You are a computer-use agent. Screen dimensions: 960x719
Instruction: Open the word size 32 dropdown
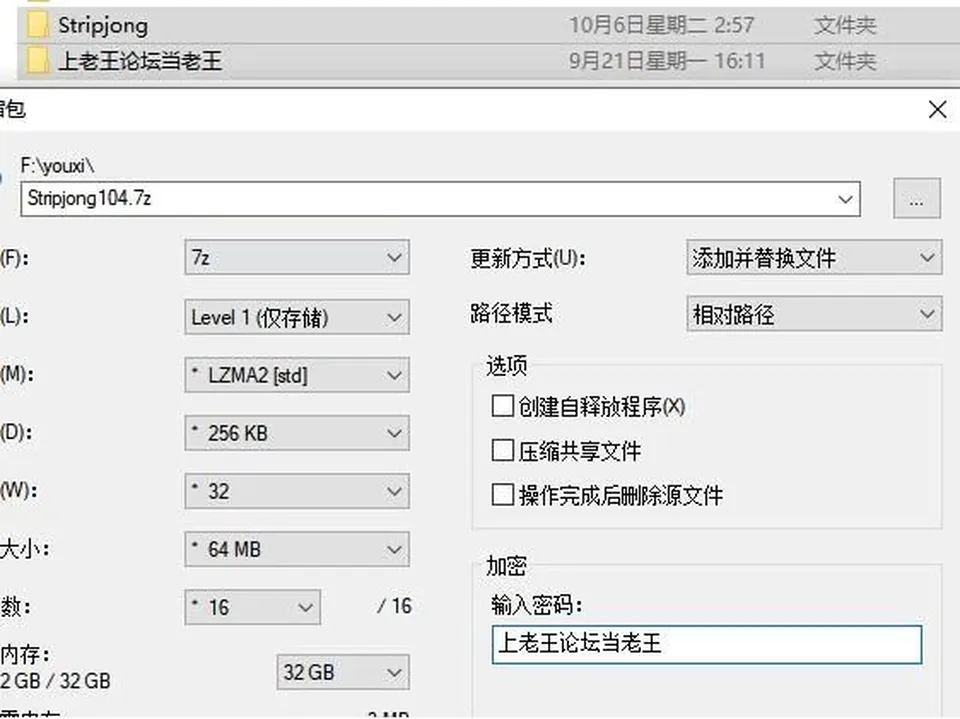pos(297,491)
